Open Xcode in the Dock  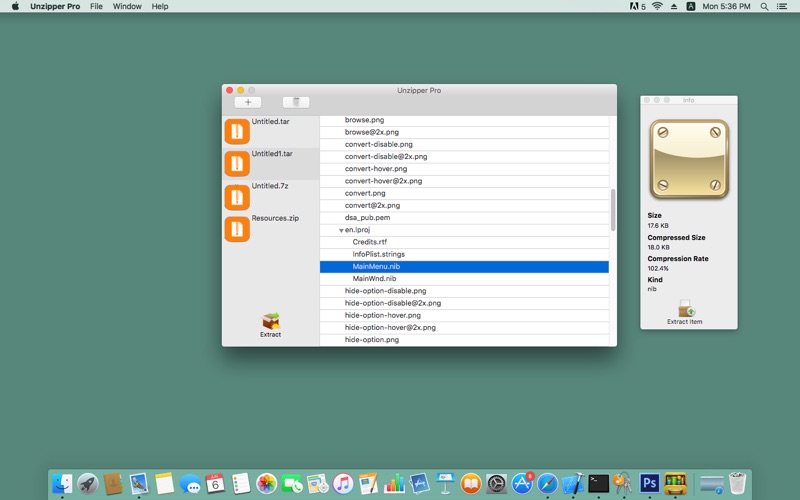click(x=572, y=483)
